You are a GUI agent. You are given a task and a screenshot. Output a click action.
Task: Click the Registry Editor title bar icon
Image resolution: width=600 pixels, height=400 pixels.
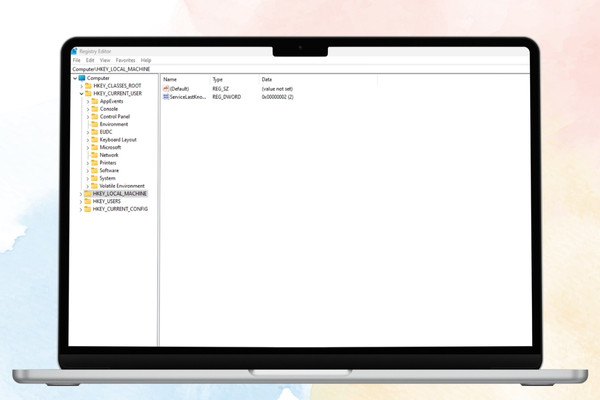click(x=75, y=51)
